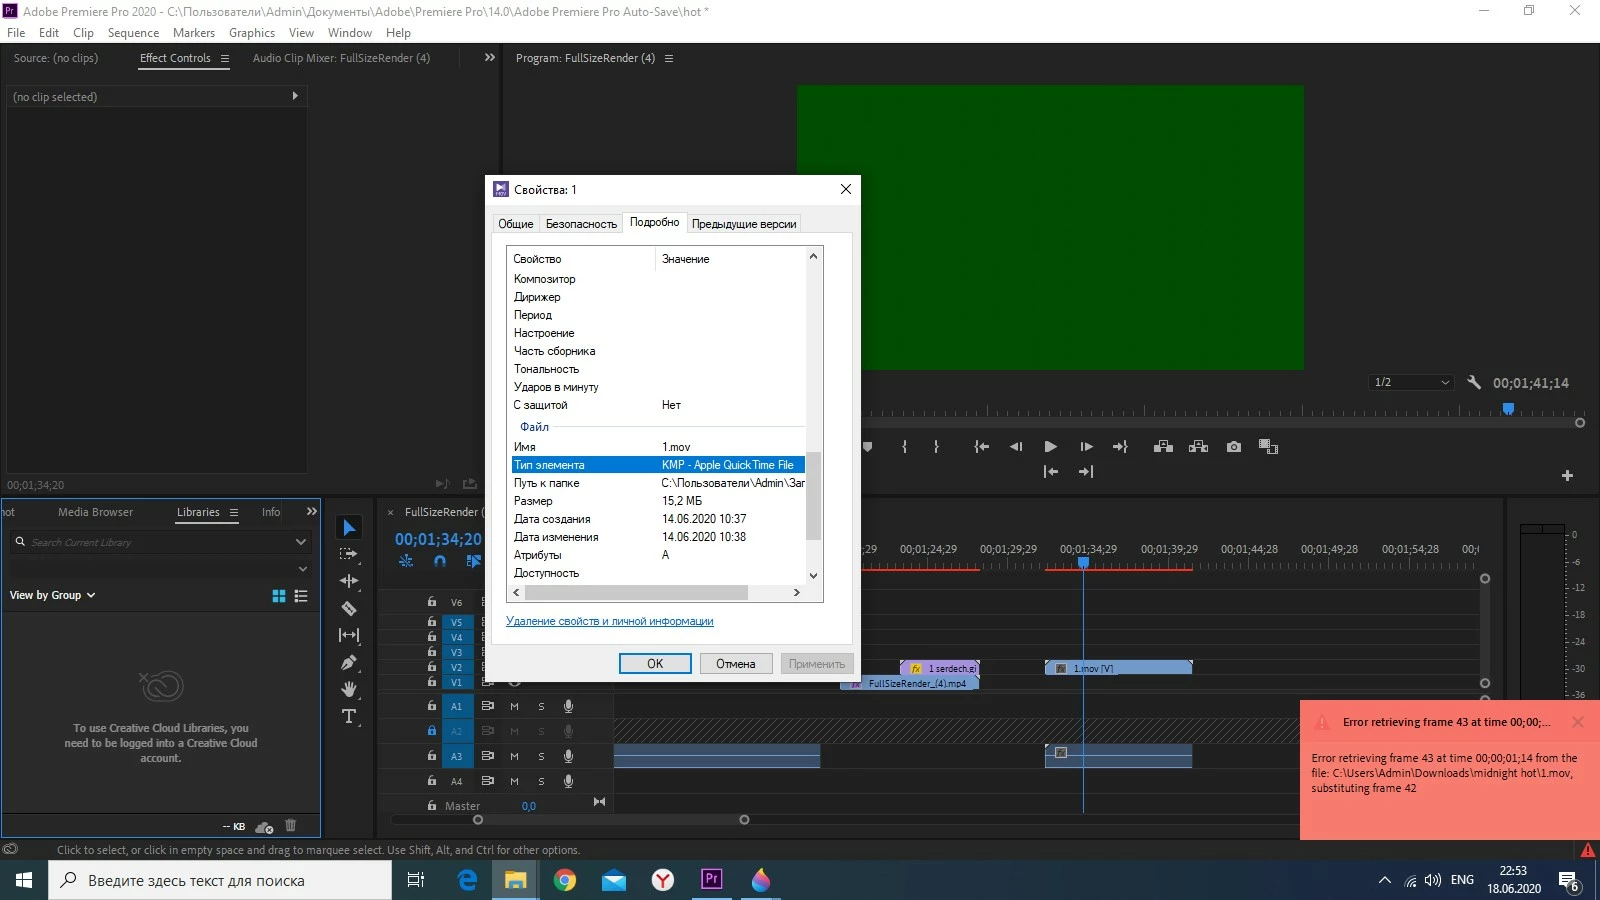Click OK in the properties dialog
Viewport: 1600px width, 900px height.
(x=655, y=663)
